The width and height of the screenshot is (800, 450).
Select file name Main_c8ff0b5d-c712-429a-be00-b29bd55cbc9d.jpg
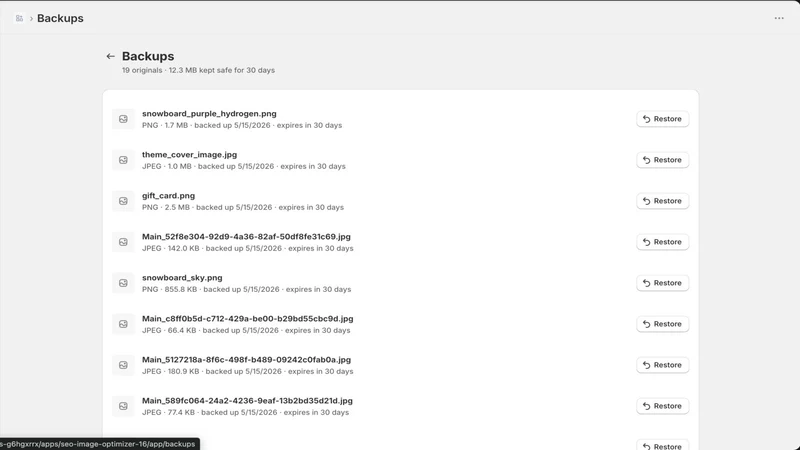click(x=247, y=319)
